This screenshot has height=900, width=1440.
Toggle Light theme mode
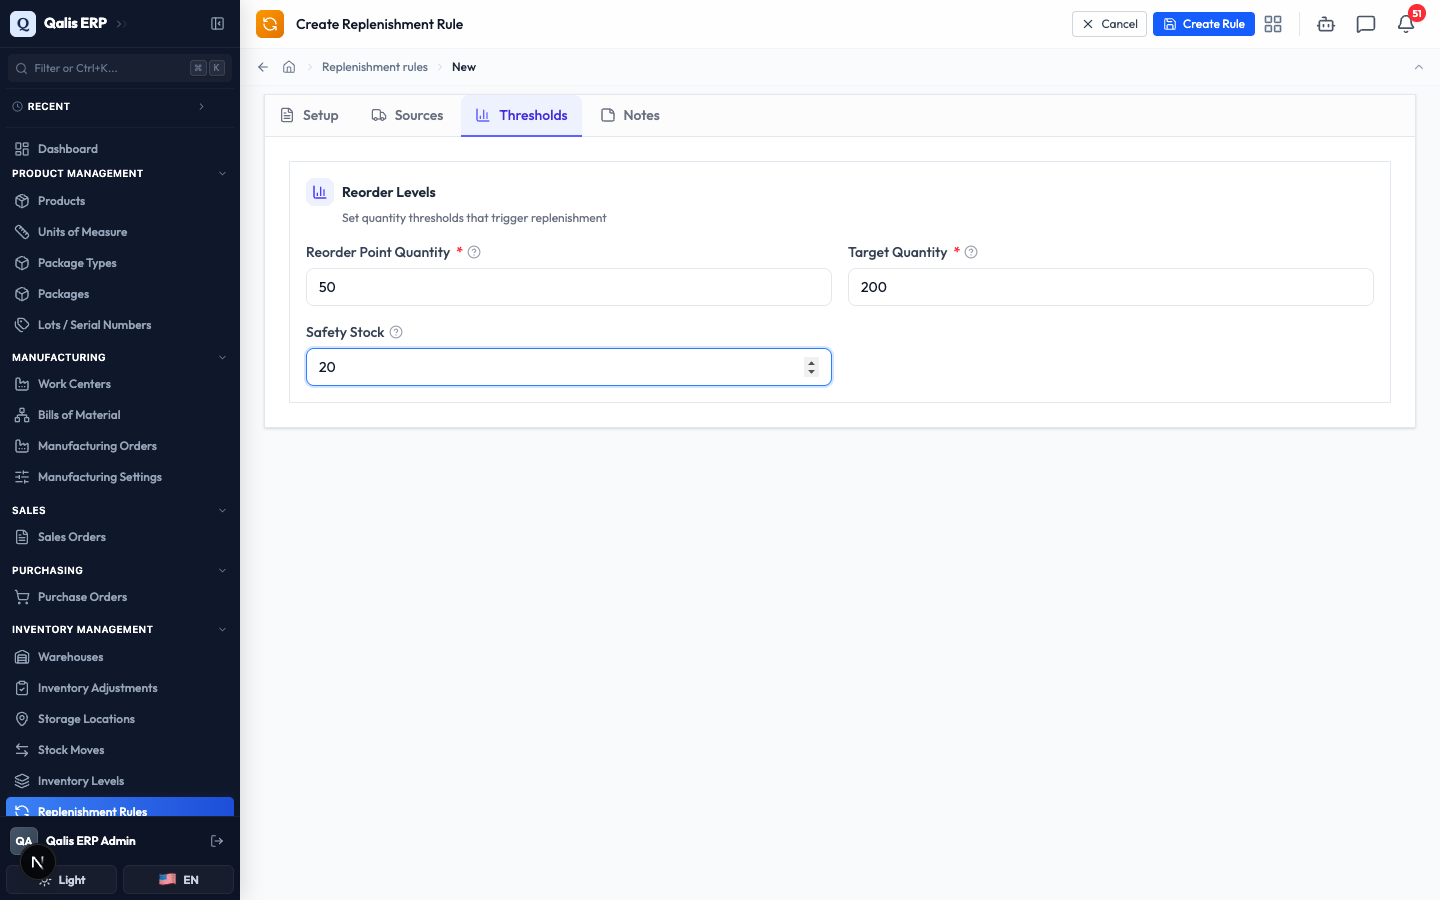click(62, 880)
